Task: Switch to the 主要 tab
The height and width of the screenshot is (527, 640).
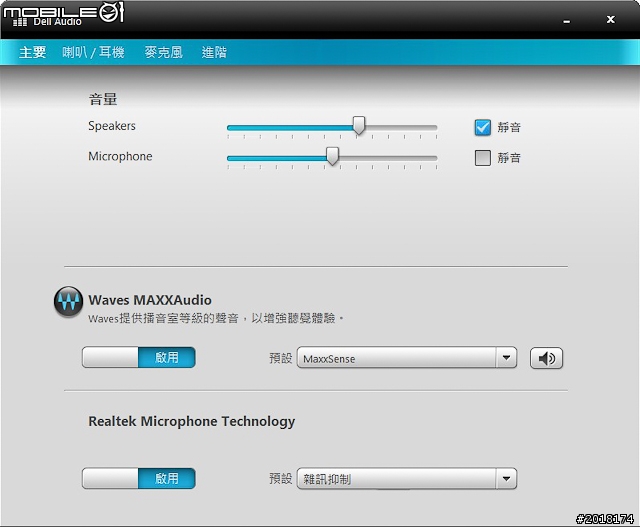Action: 32,52
